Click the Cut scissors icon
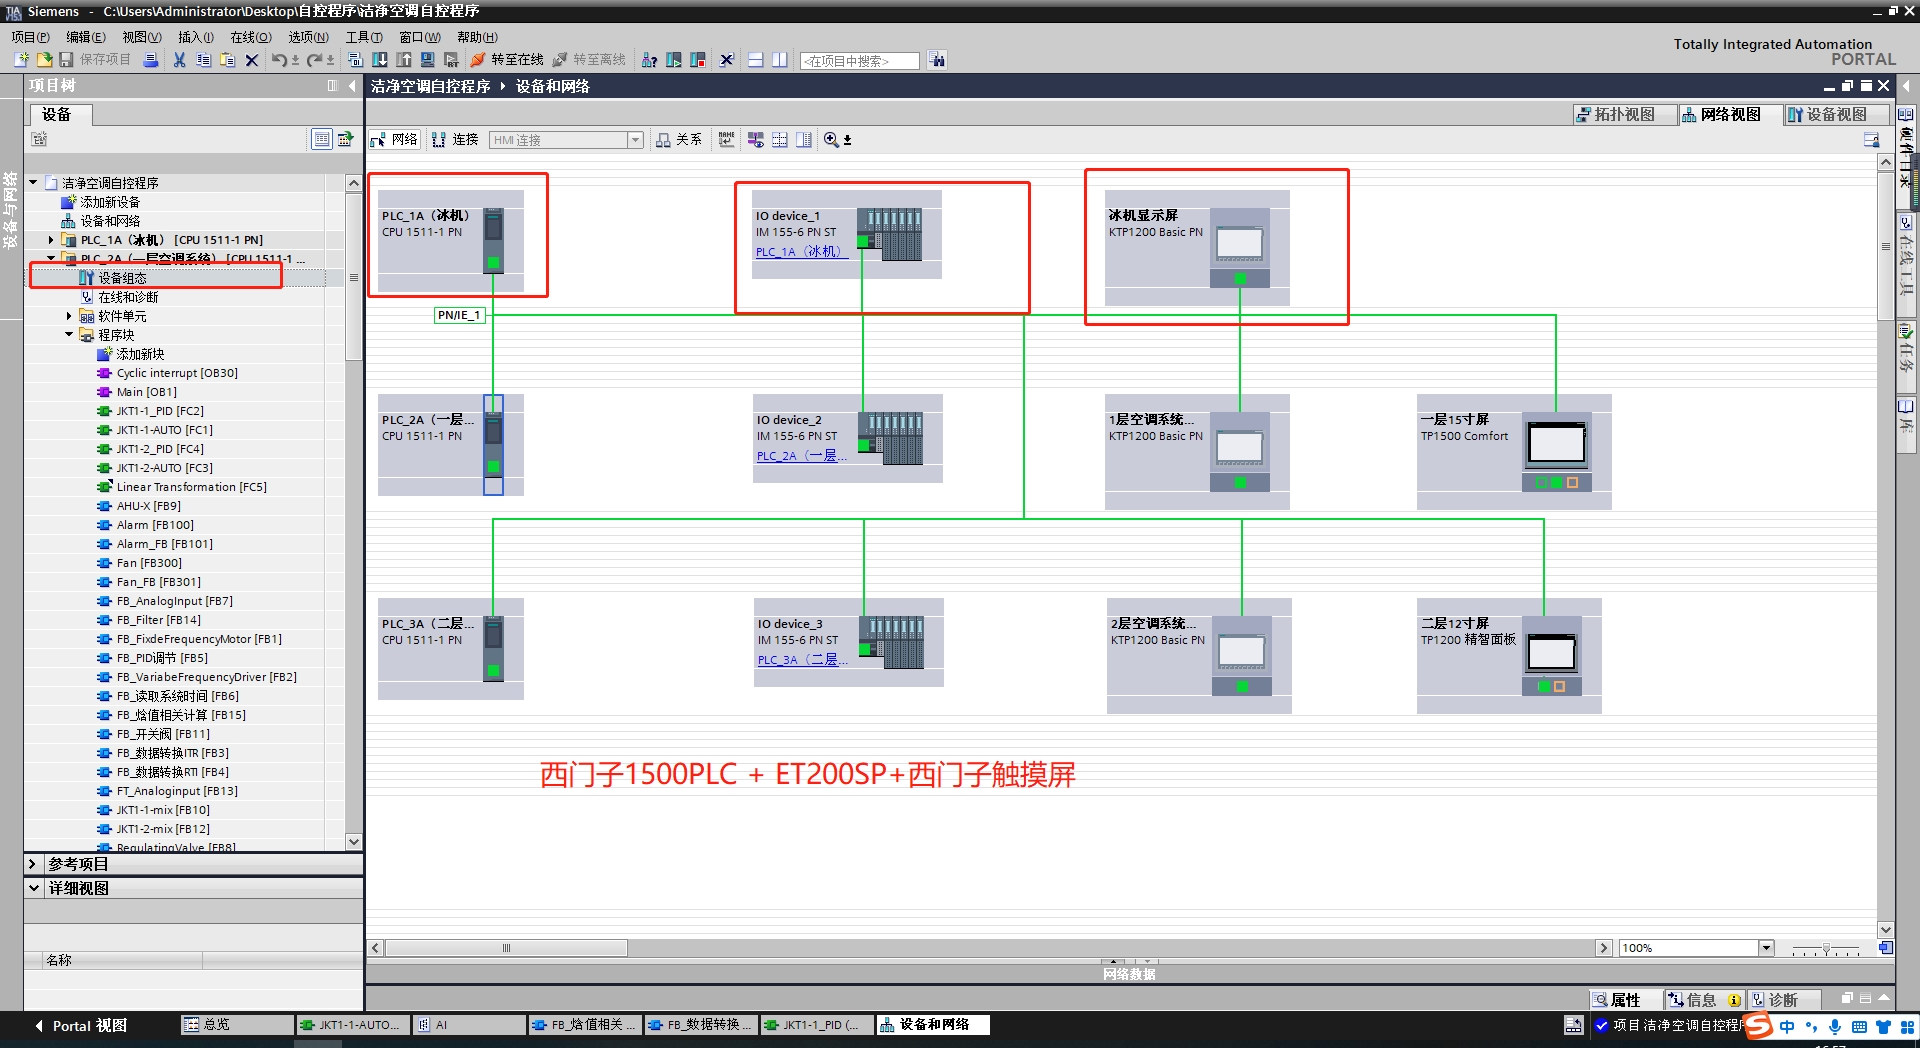The height and width of the screenshot is (1048, 1920). click(x=179, y=60)
